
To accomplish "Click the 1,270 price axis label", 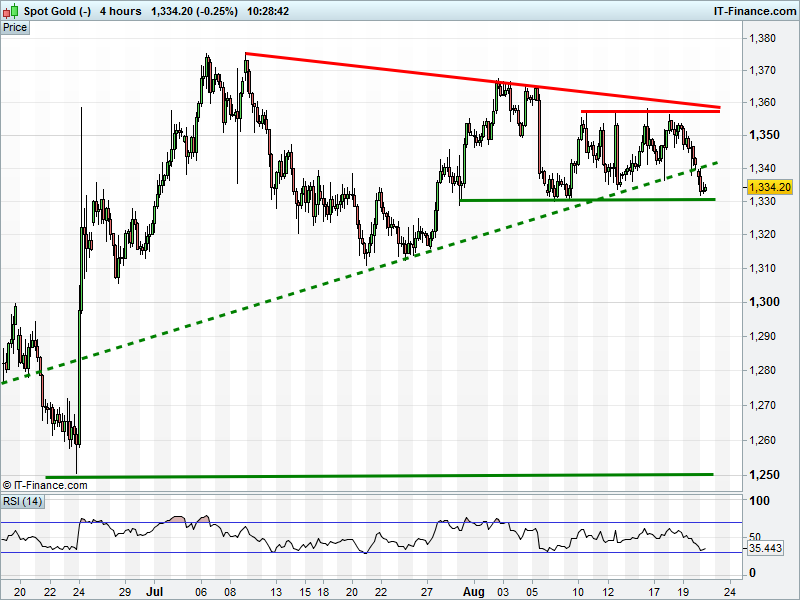I will tap(762, 405).
